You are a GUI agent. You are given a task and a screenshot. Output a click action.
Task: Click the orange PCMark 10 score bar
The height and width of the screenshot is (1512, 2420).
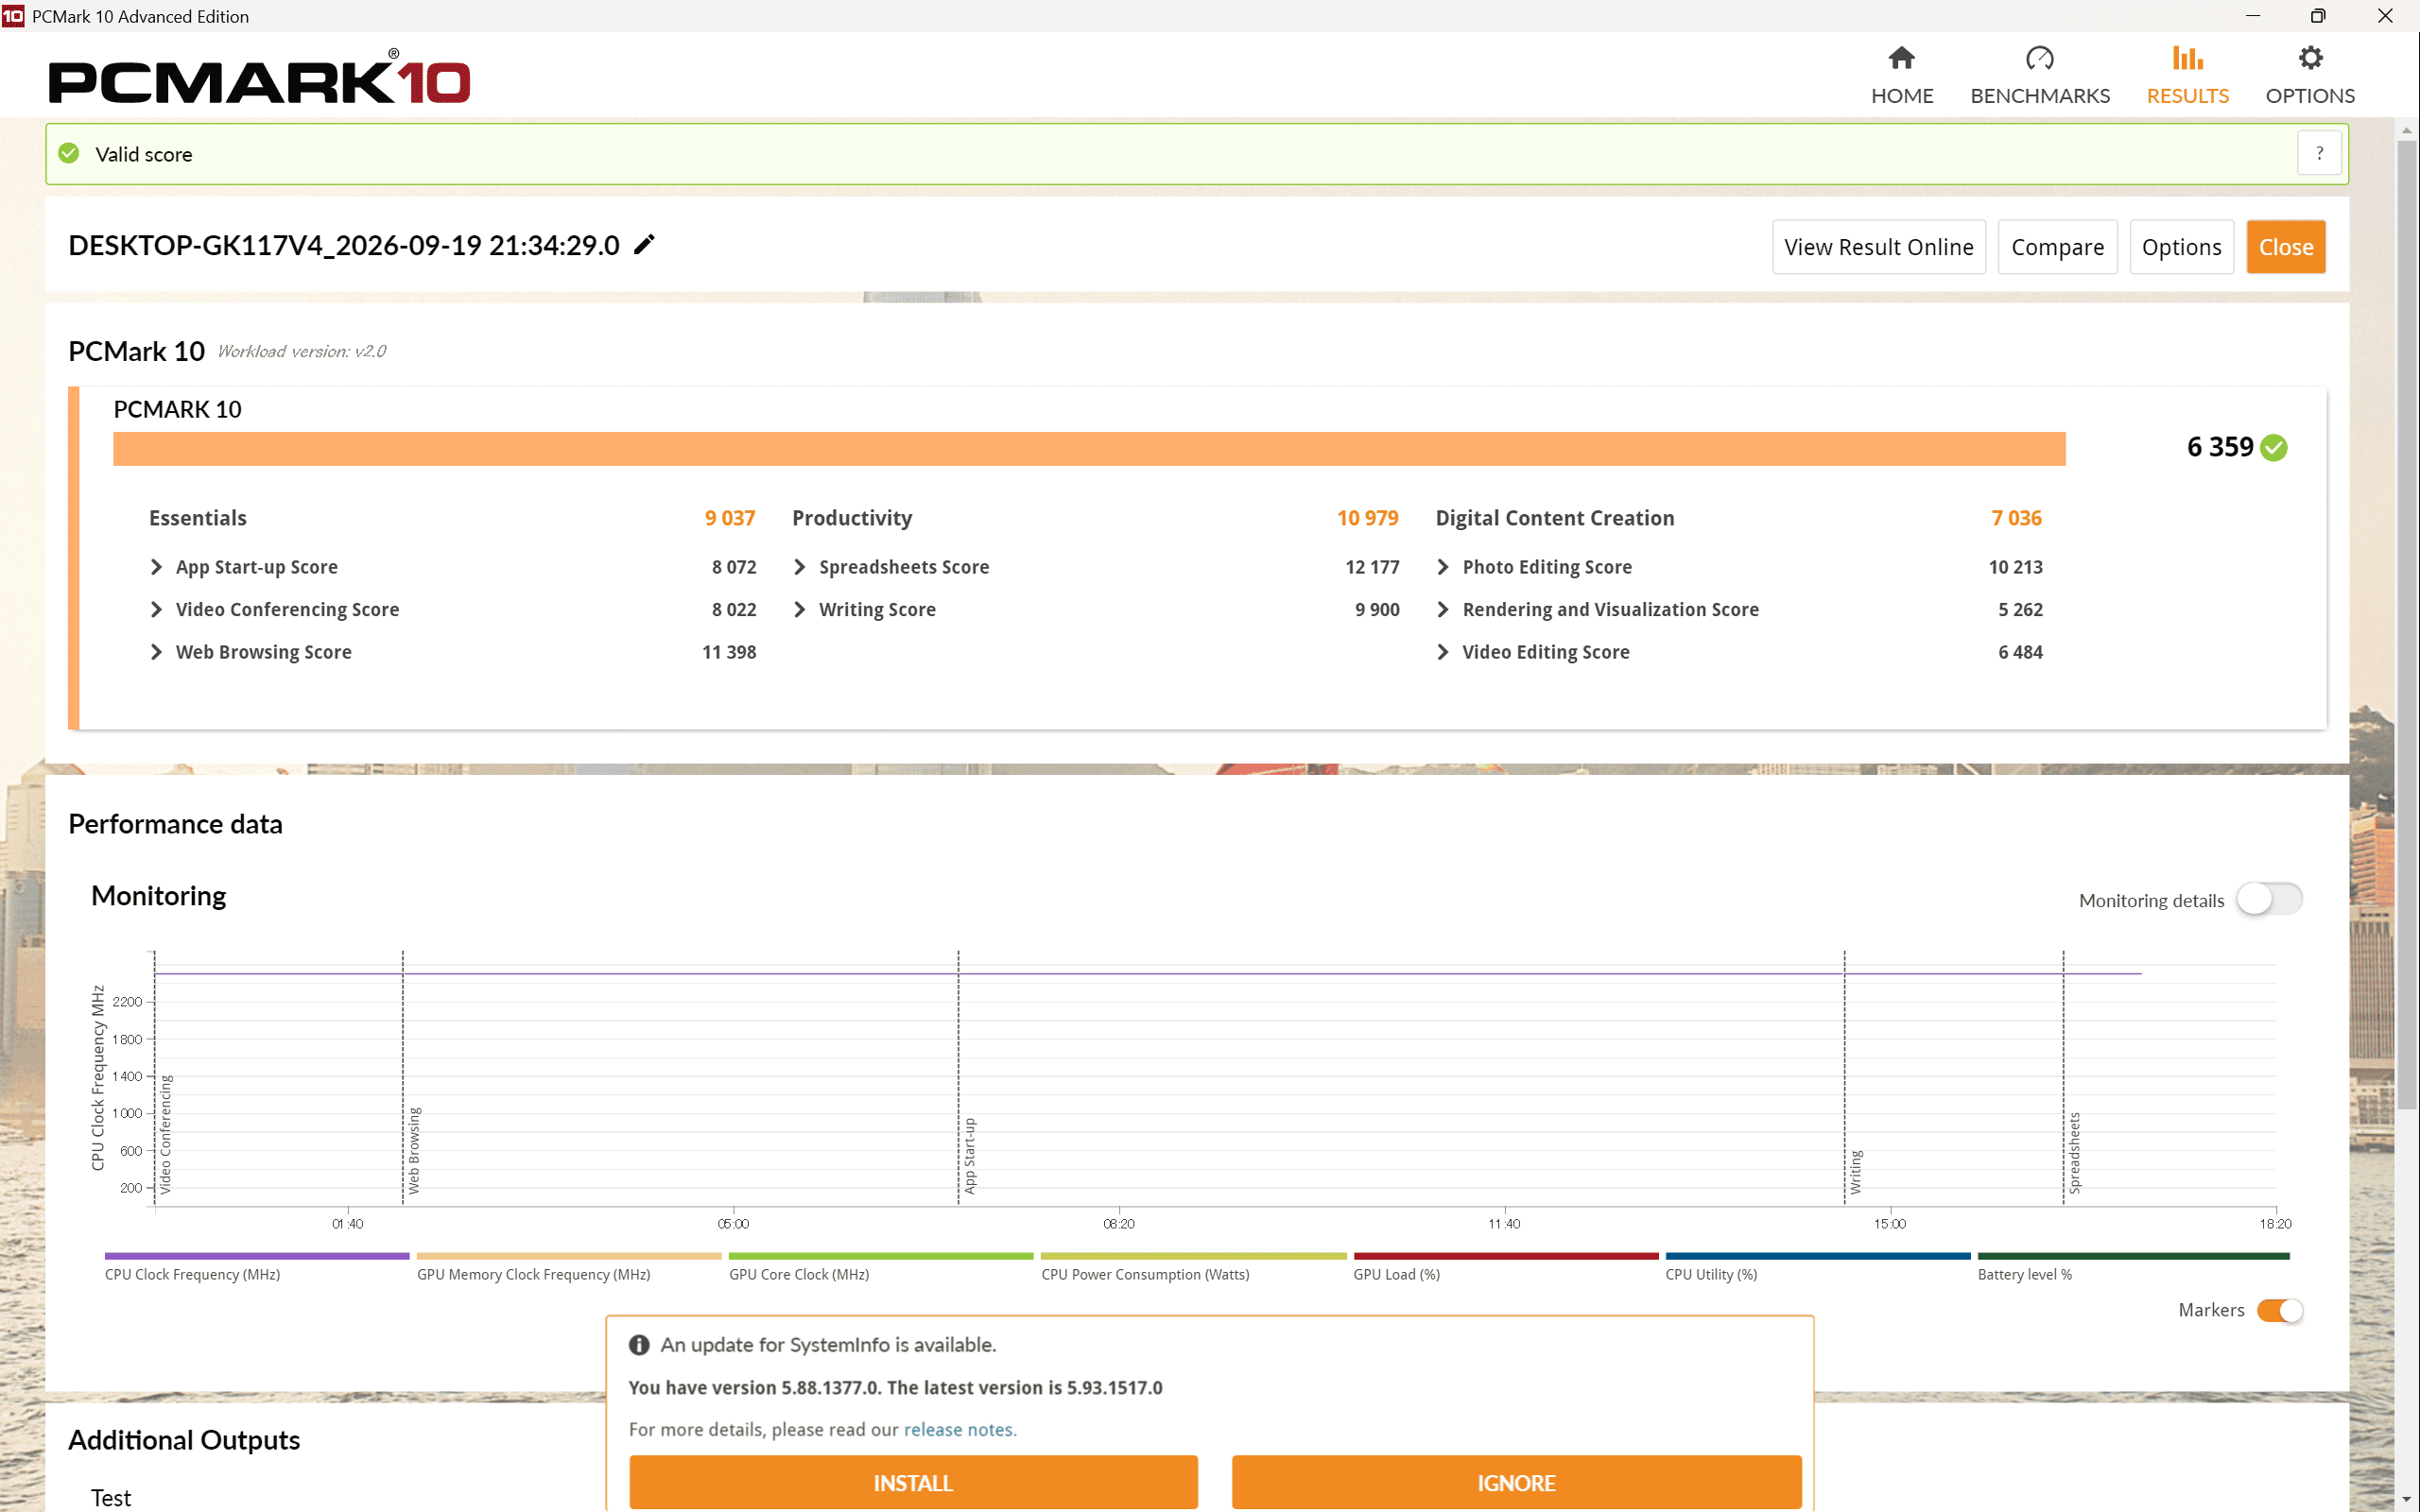(x=1089, y=449)
